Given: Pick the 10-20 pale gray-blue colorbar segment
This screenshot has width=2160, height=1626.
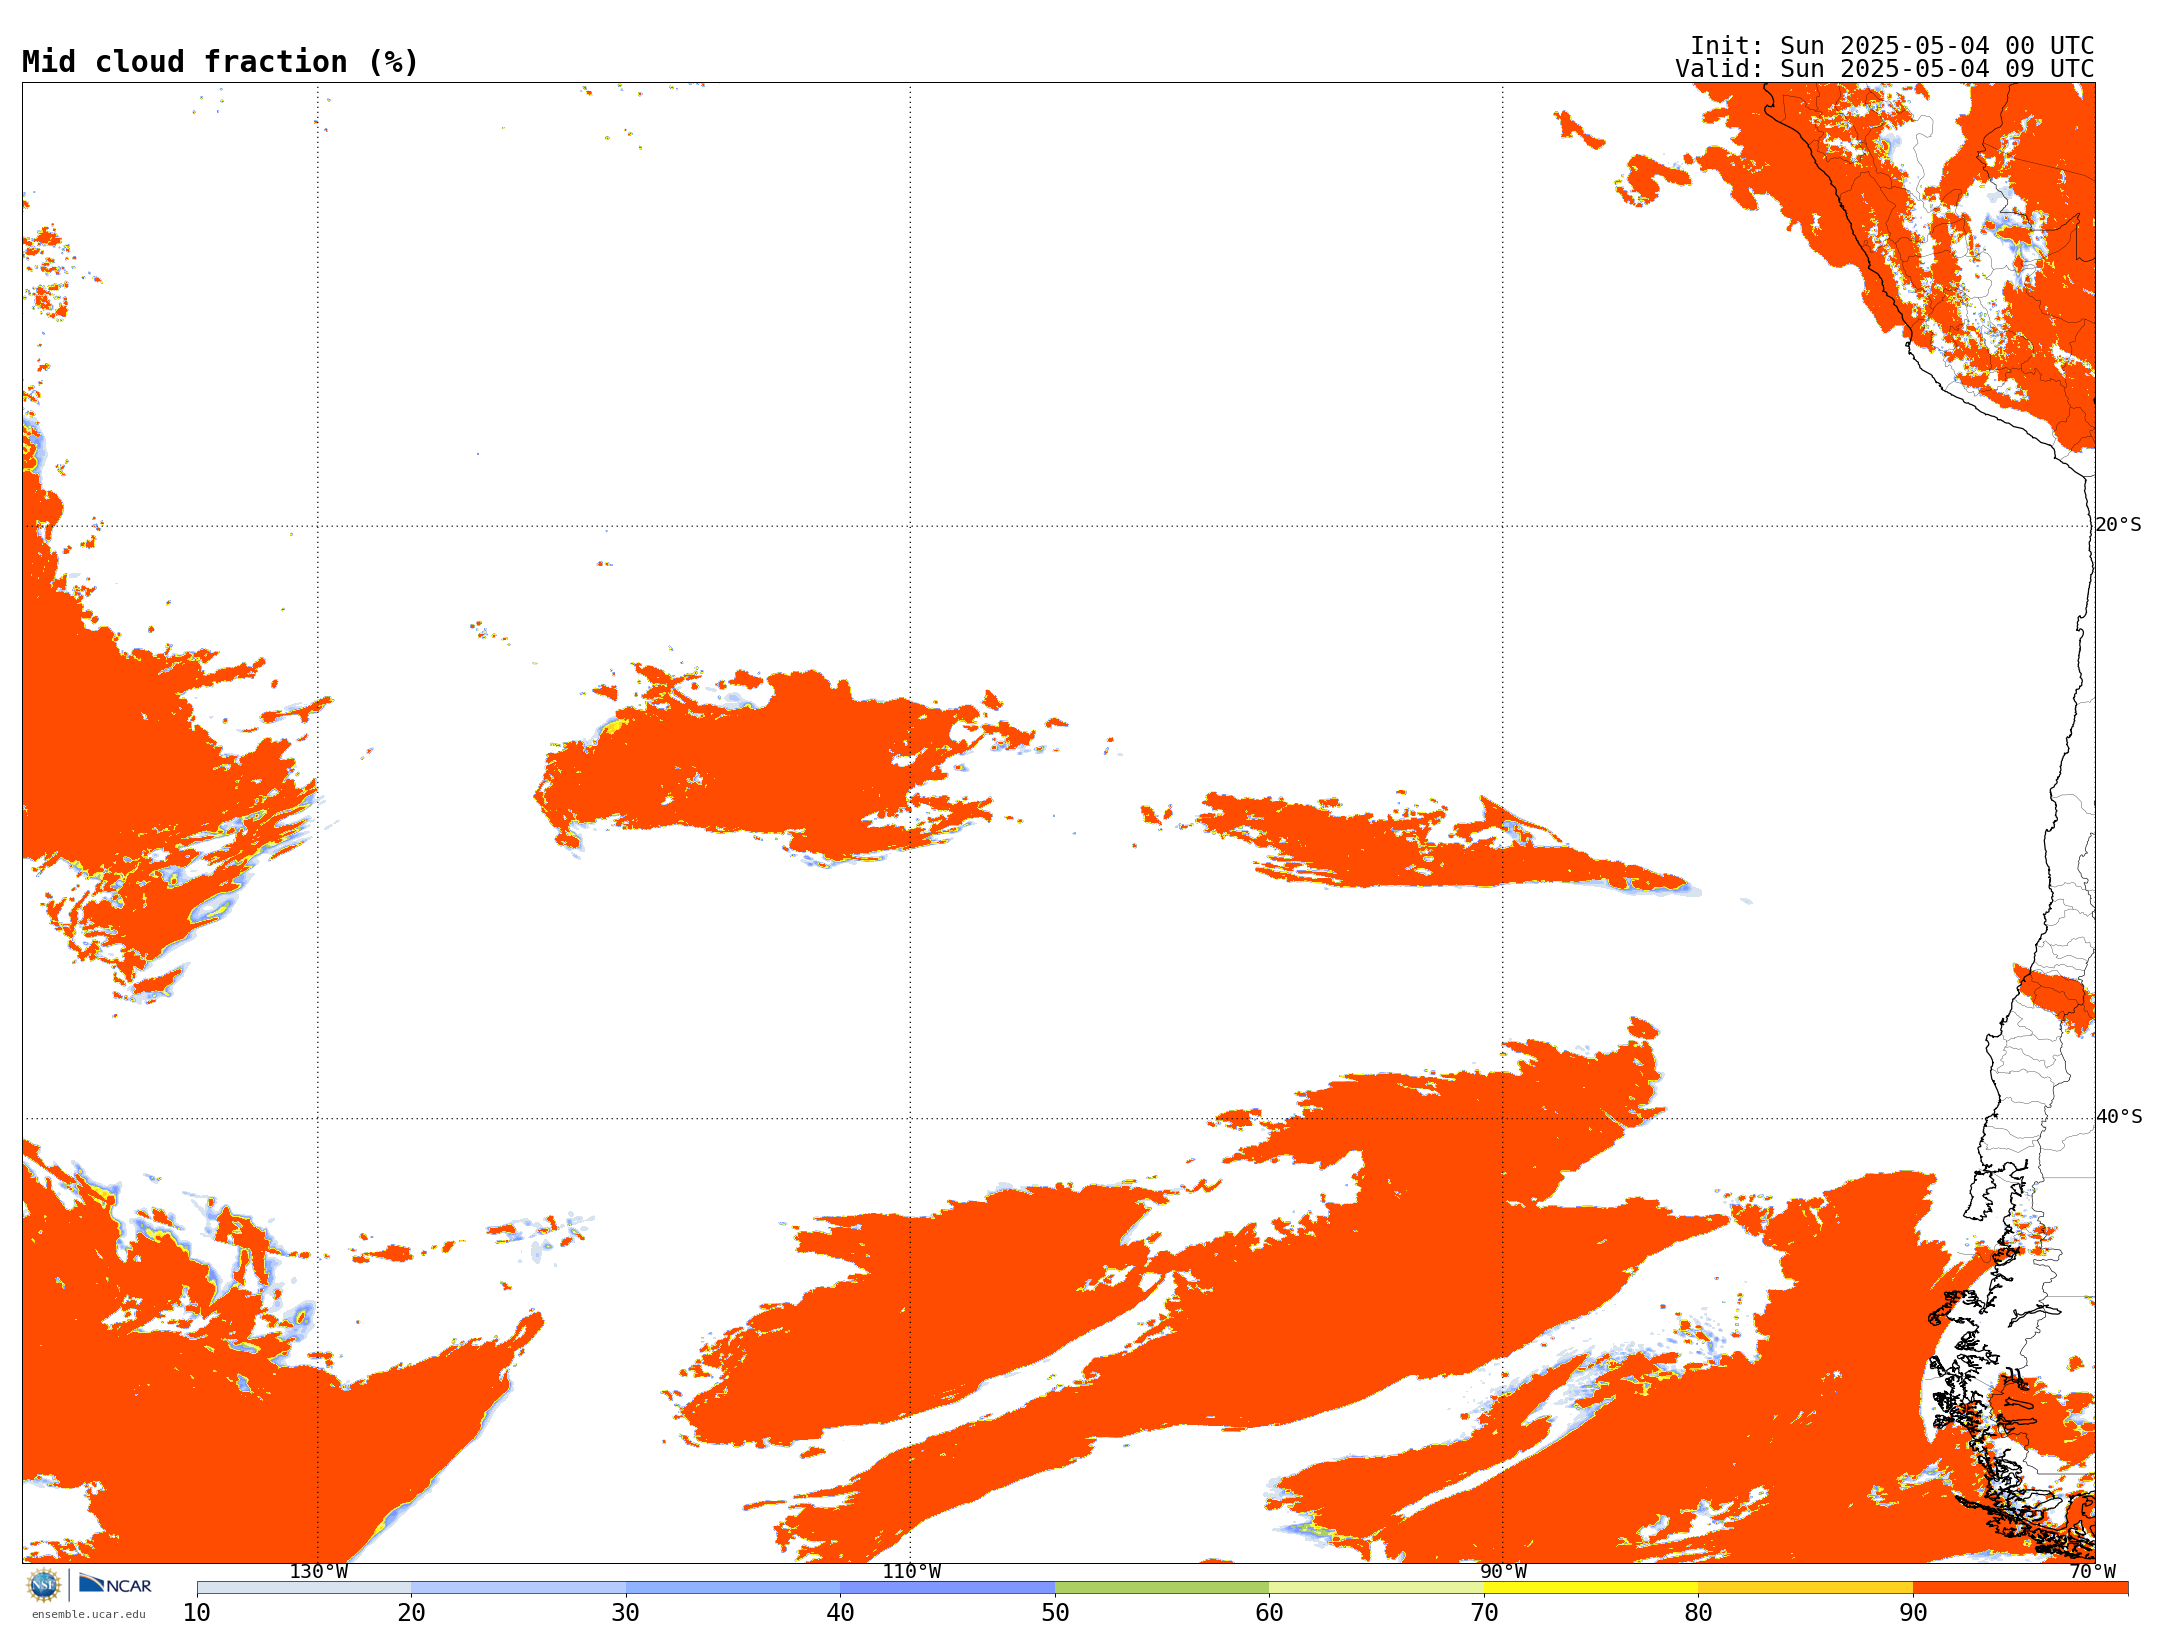Looking at the screenshot, I should (x=304, y=1588).
